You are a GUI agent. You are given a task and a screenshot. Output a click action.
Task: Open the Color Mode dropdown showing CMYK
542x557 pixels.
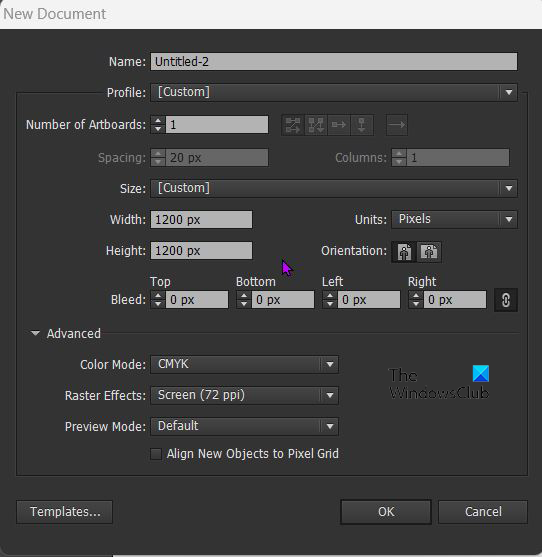(x=244, y=364)
